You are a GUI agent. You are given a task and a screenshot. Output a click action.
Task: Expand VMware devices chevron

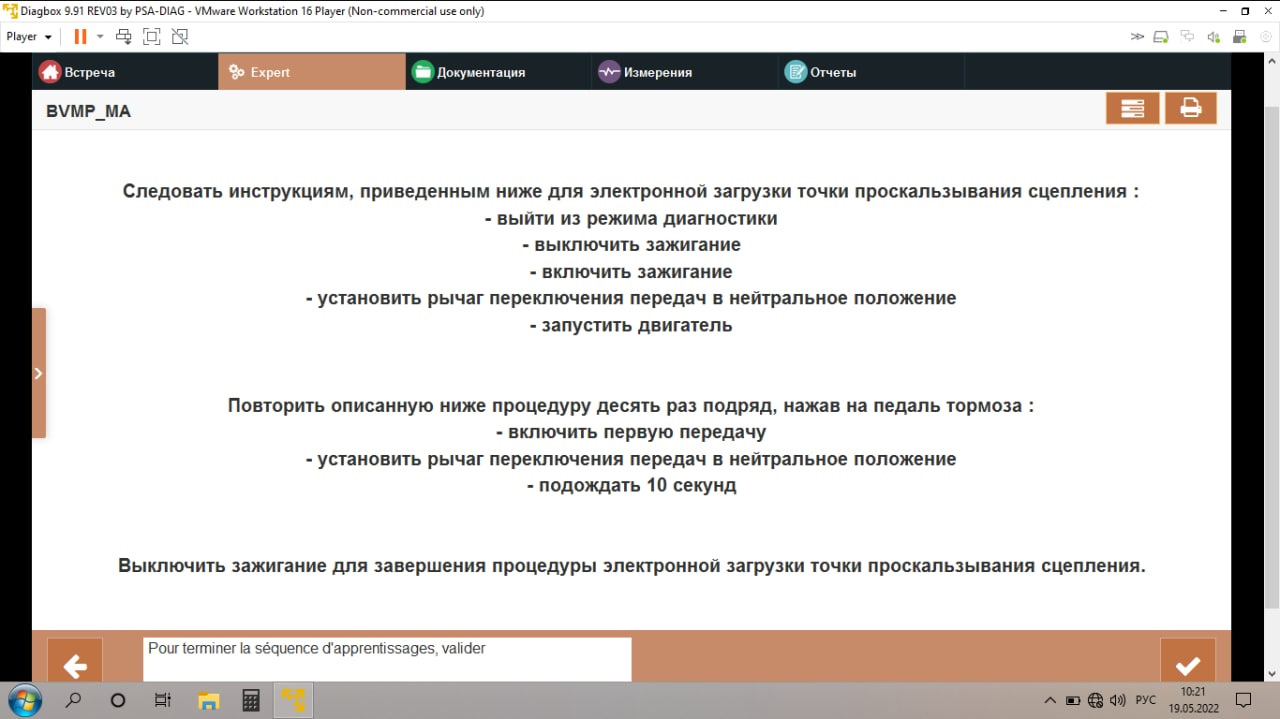pyautogui.click(x=1137, y=37)
